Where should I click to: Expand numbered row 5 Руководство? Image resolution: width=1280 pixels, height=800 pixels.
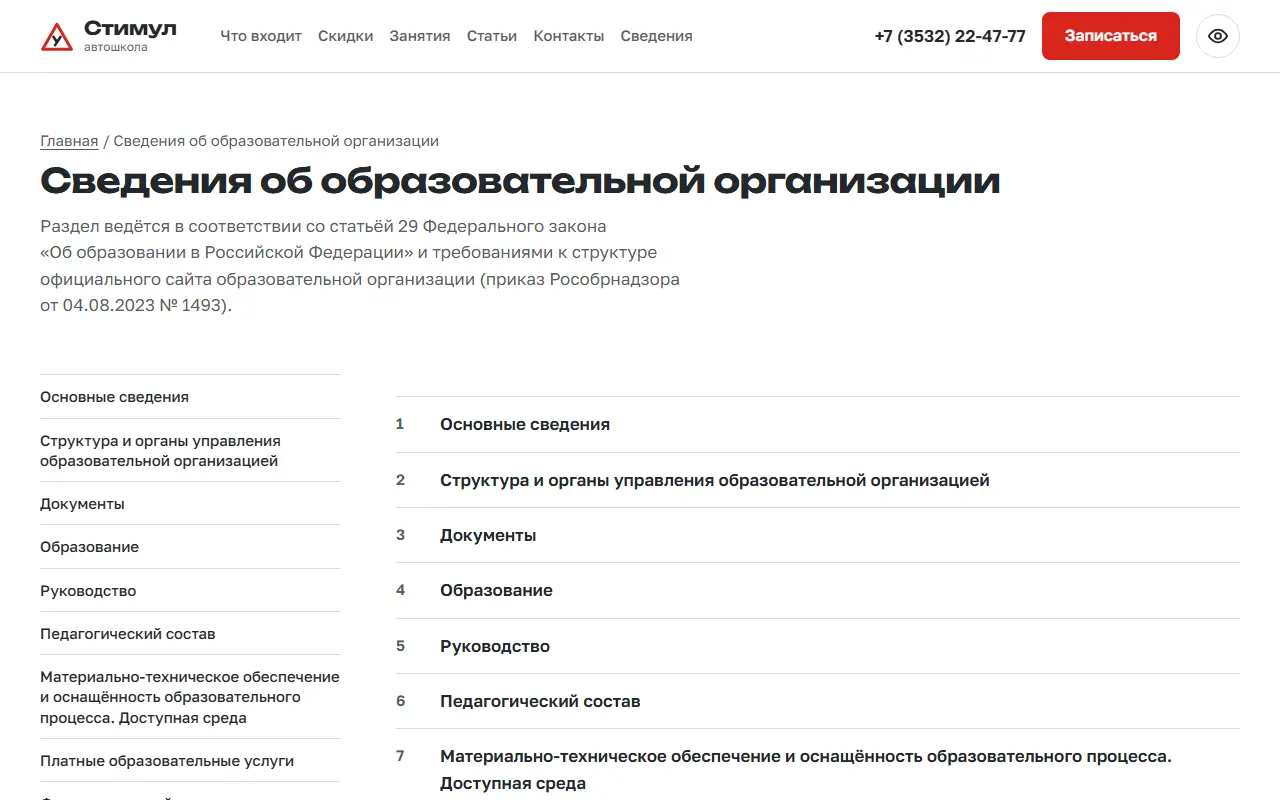[818, 646]
